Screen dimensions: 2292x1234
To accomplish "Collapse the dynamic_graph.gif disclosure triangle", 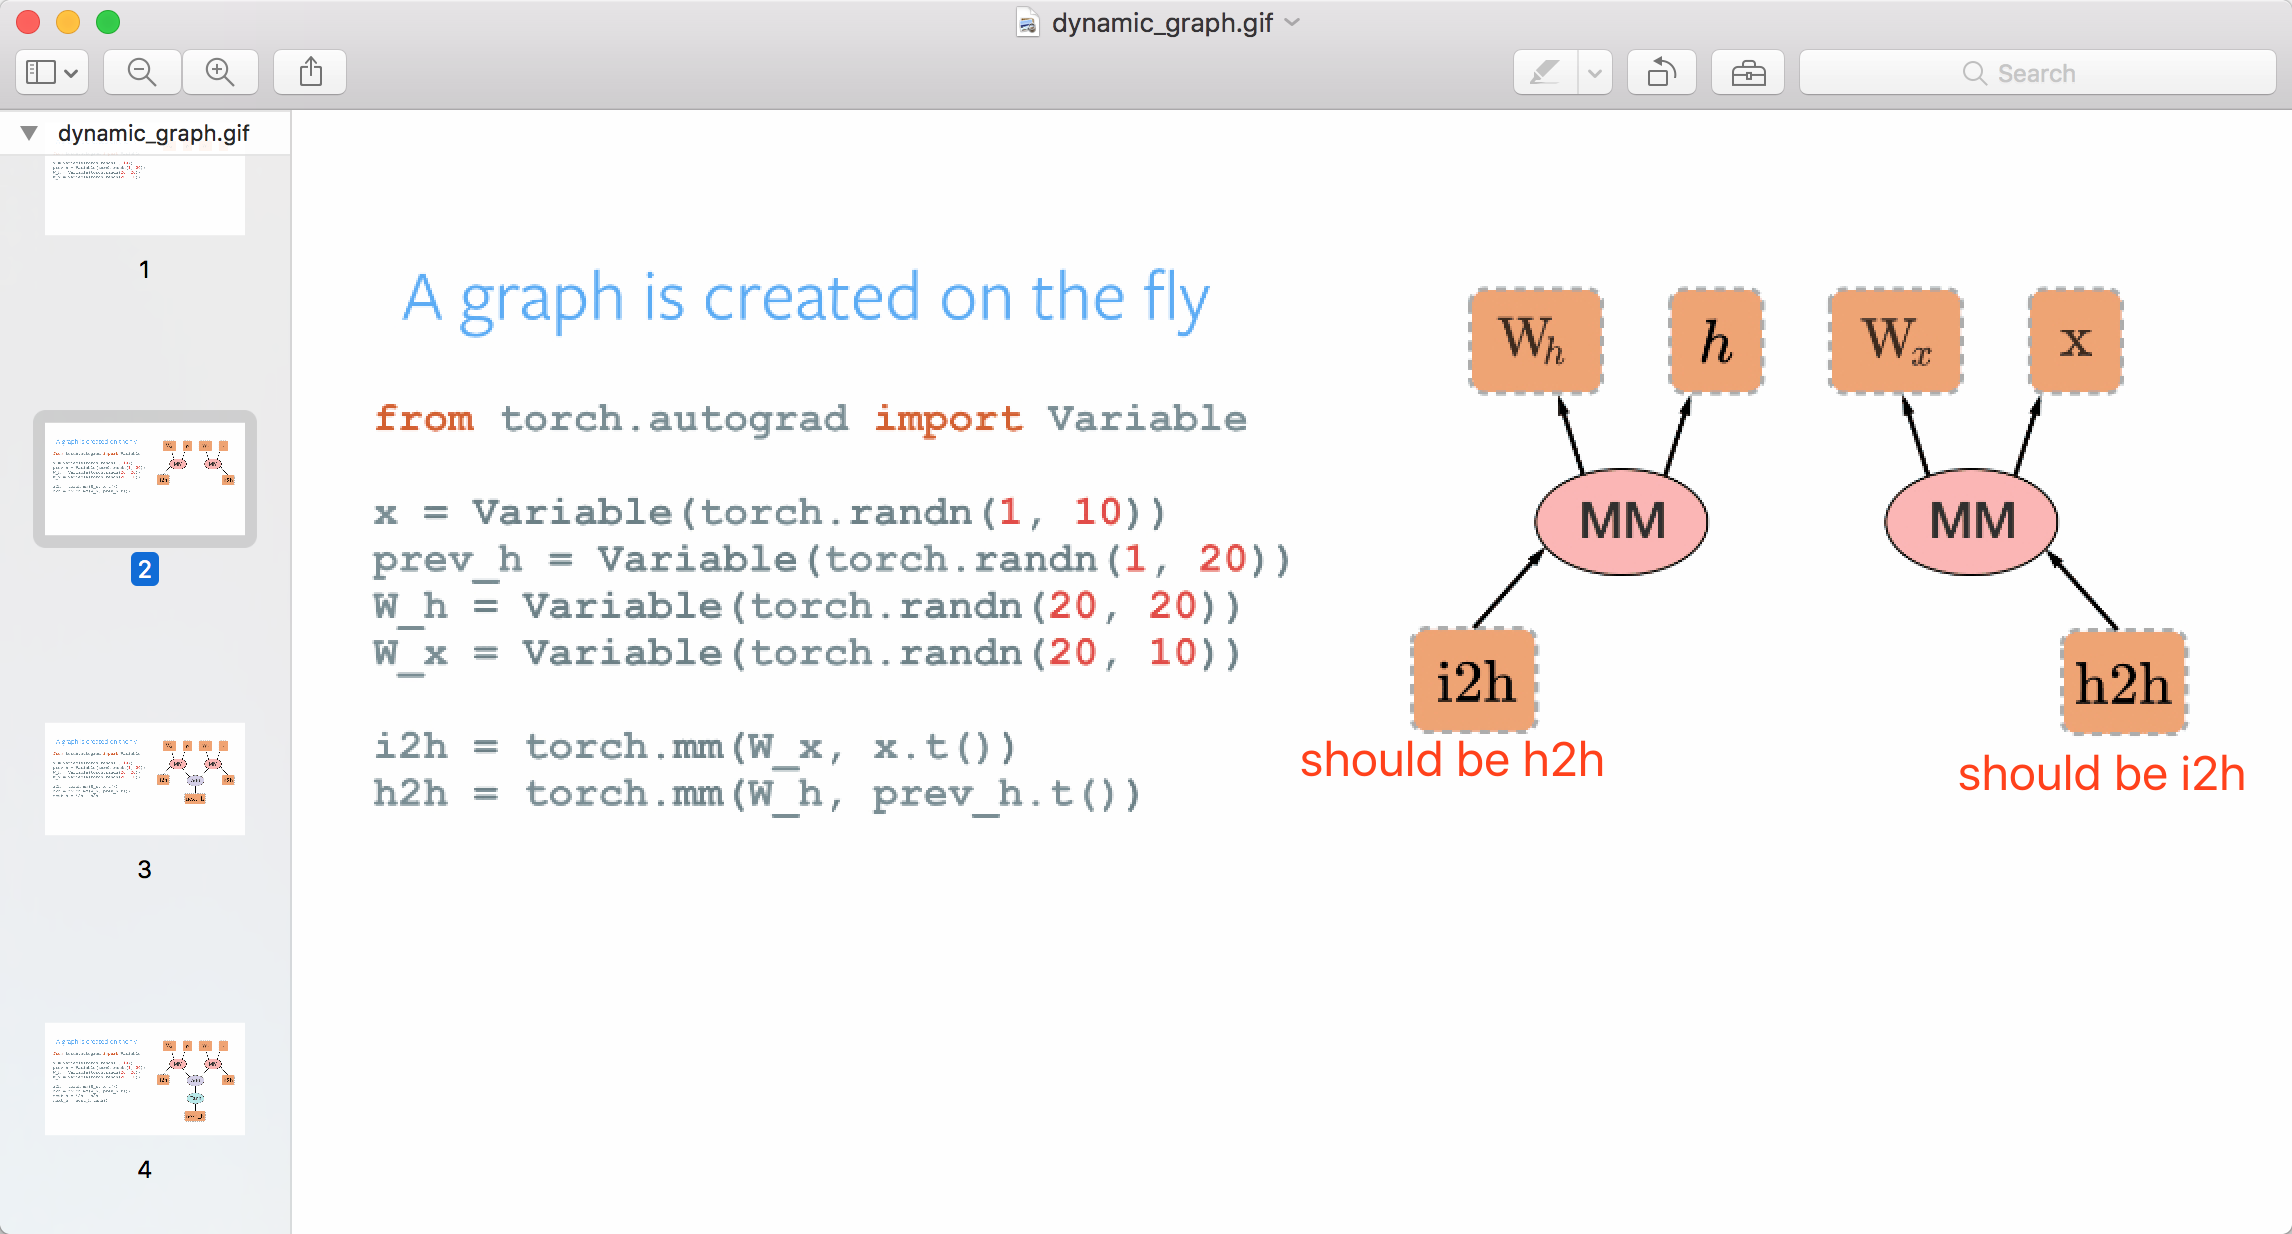I will [27, 132].
